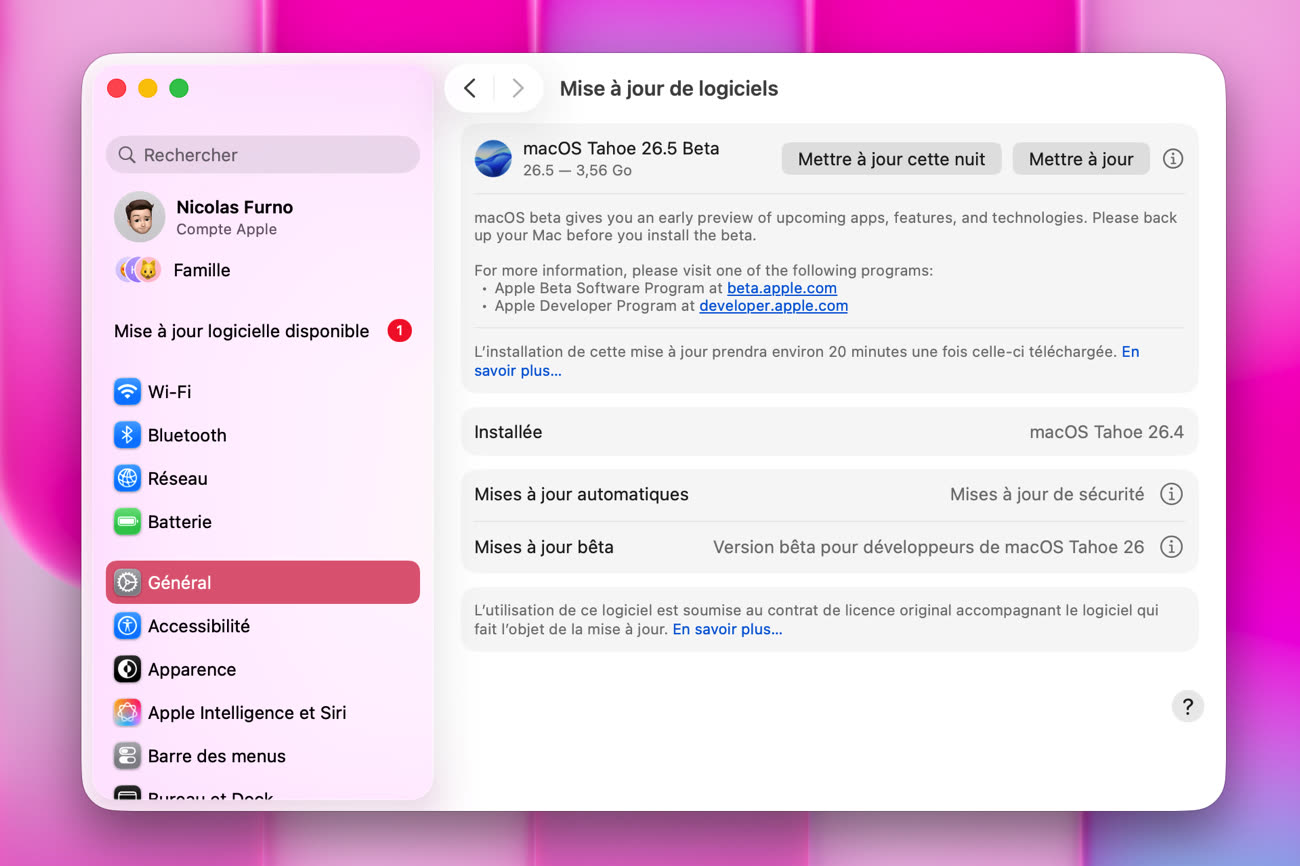
Task: Open Nicolas Furno Compte Apple profile
Action: point(234,217)
